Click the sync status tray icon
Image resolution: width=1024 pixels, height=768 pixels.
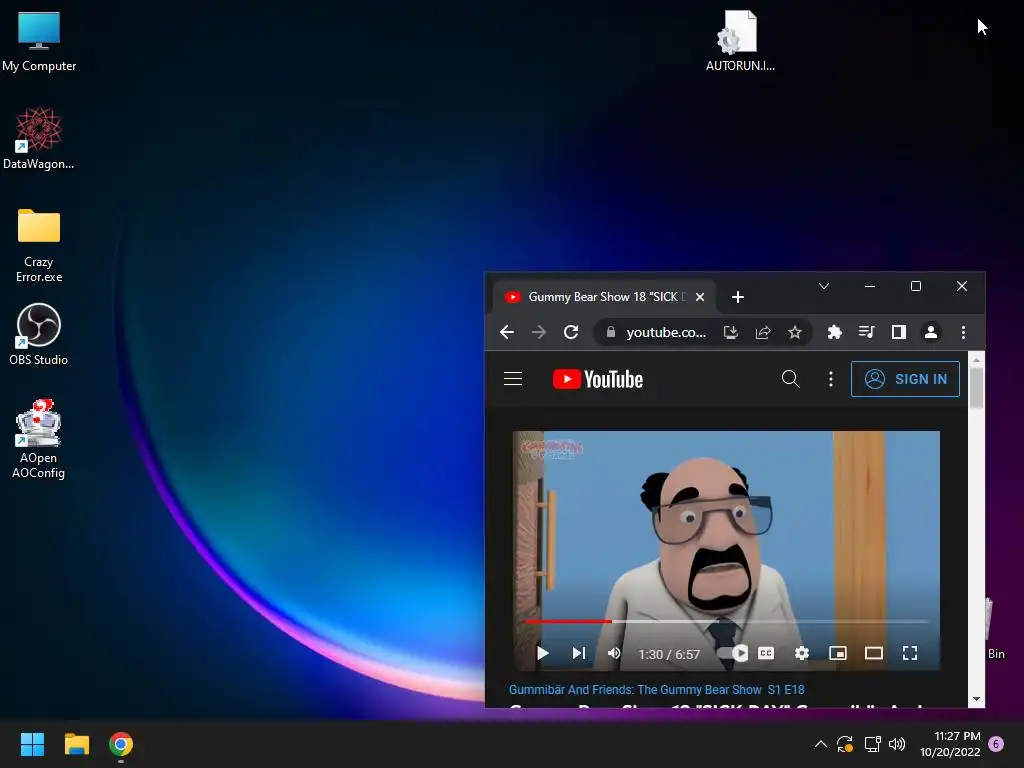[844, 744]
